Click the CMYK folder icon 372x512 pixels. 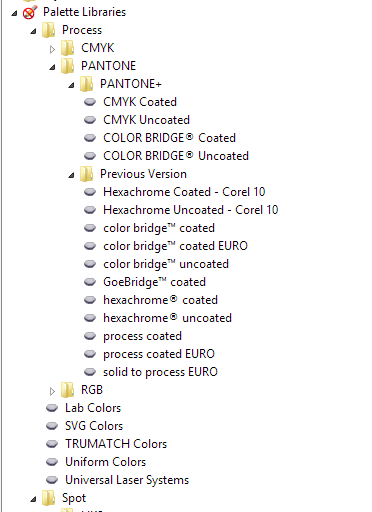[x=68, y=48]
